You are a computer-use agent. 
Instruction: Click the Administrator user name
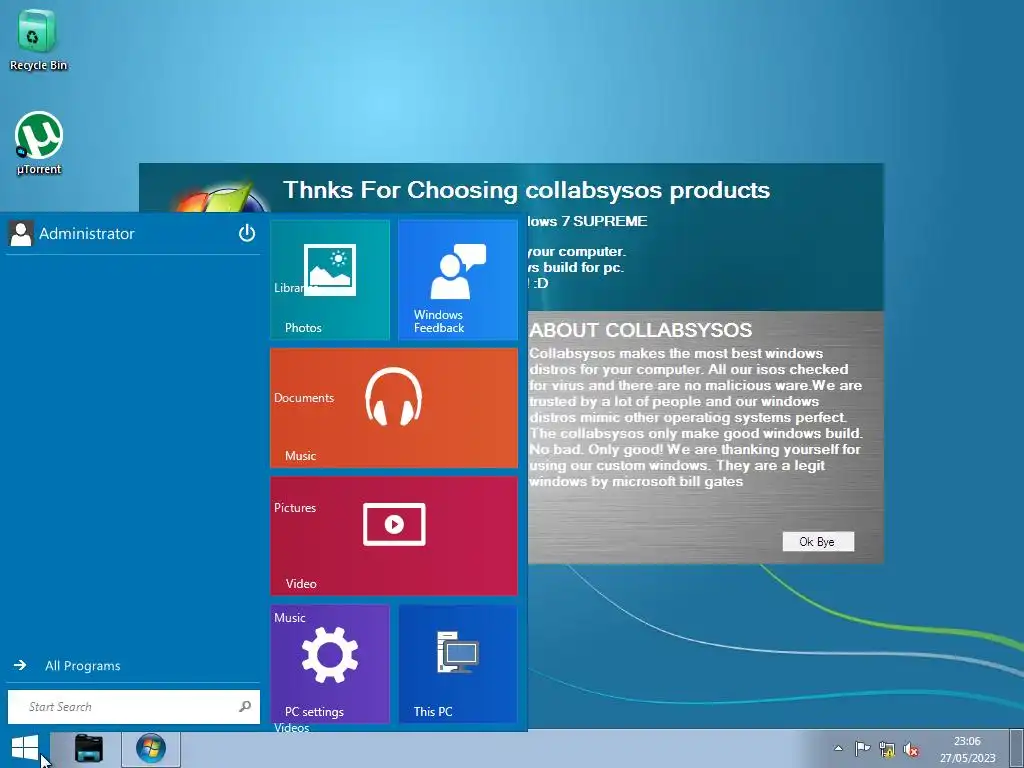coord(87,233)
